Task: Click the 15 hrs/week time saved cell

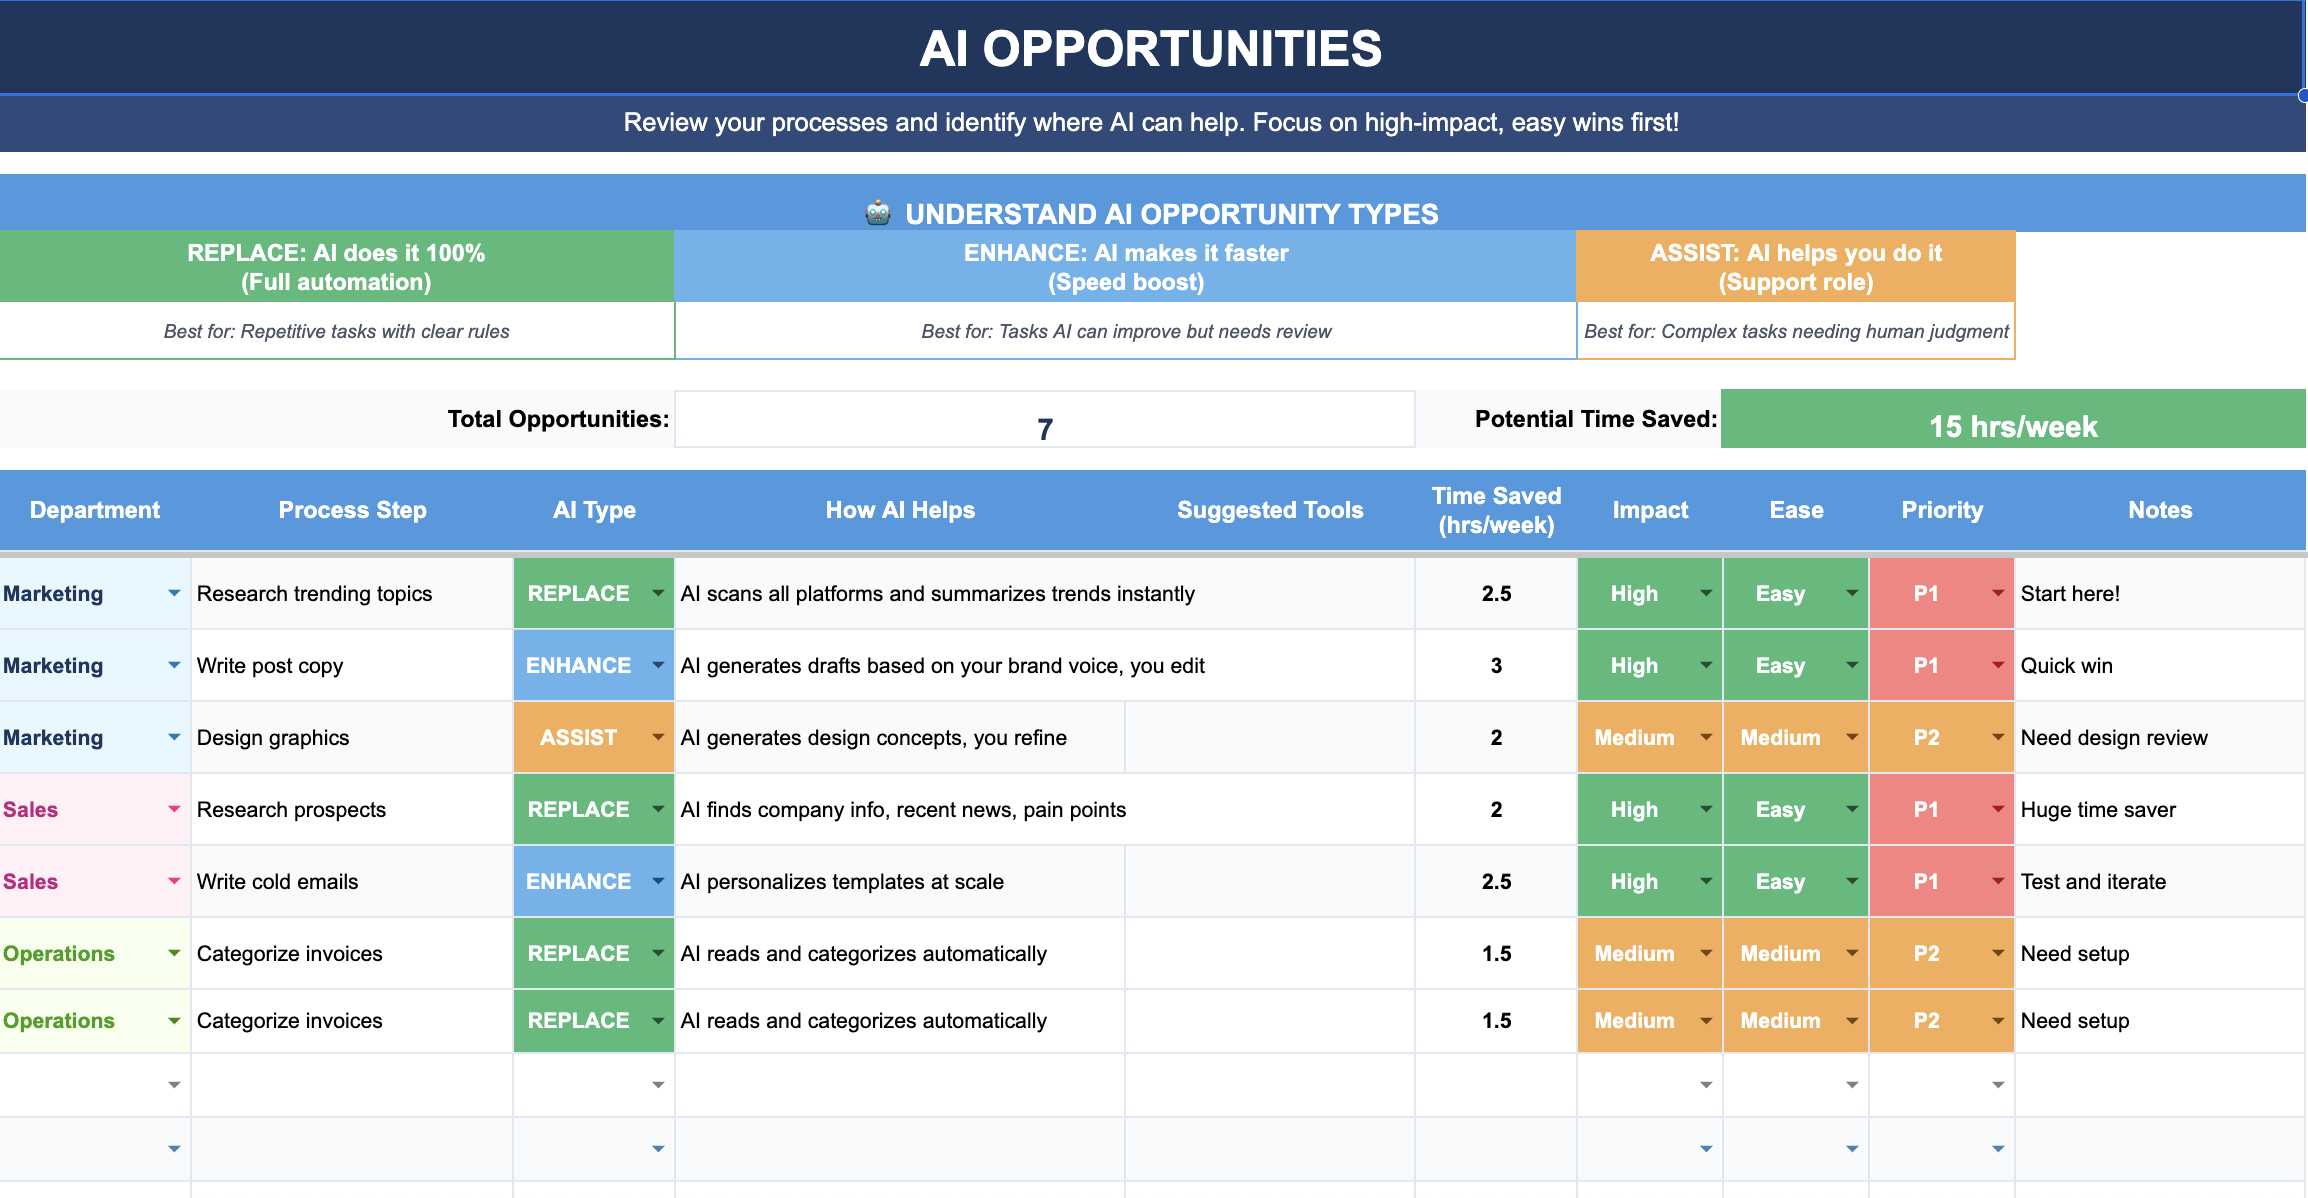Action: click(2012, 420)
